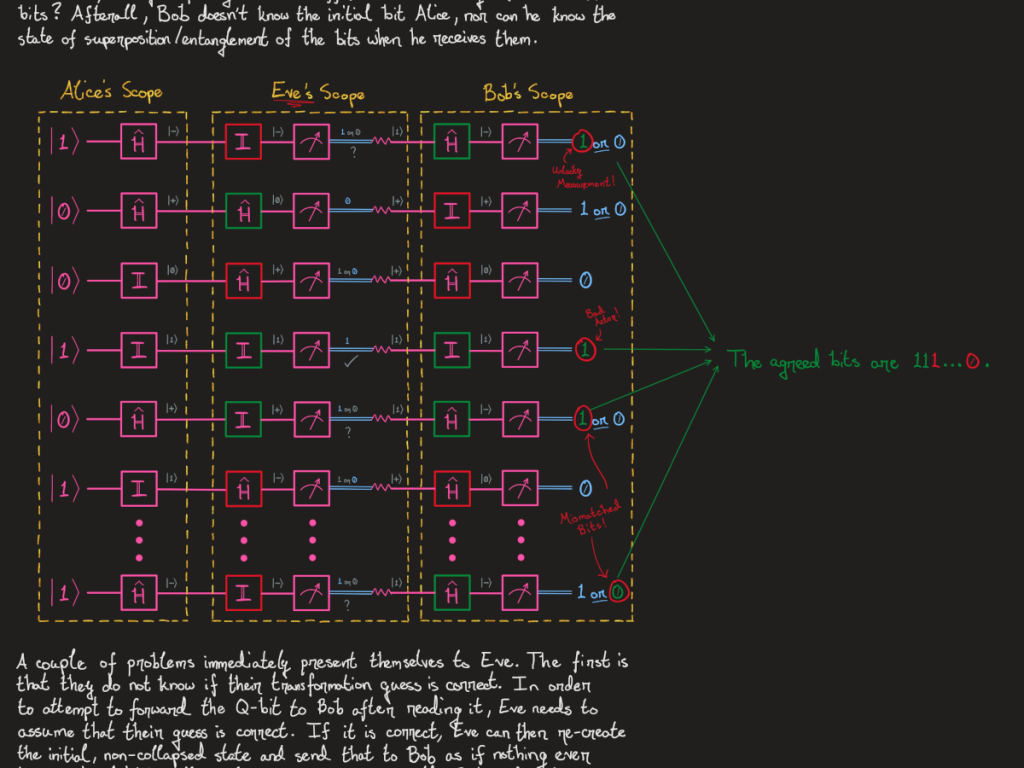The height and width of the screenshot is (768, 1024).
Task: Click Alice's Hadamard gate in the first row
Action: (x=139, y=142)
